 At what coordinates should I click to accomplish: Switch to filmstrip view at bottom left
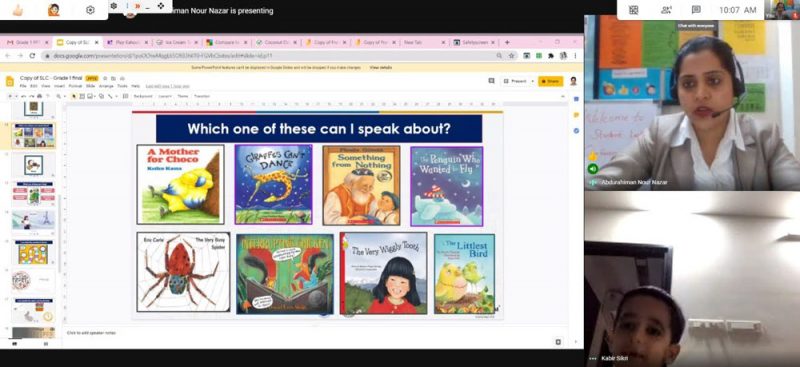pyautogui.click(x=14, y=344)
